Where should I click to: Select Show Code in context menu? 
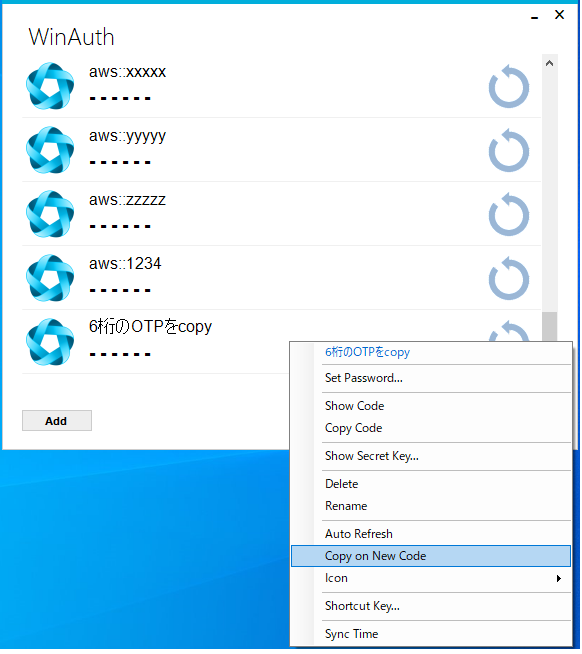[x=431, y=407]
